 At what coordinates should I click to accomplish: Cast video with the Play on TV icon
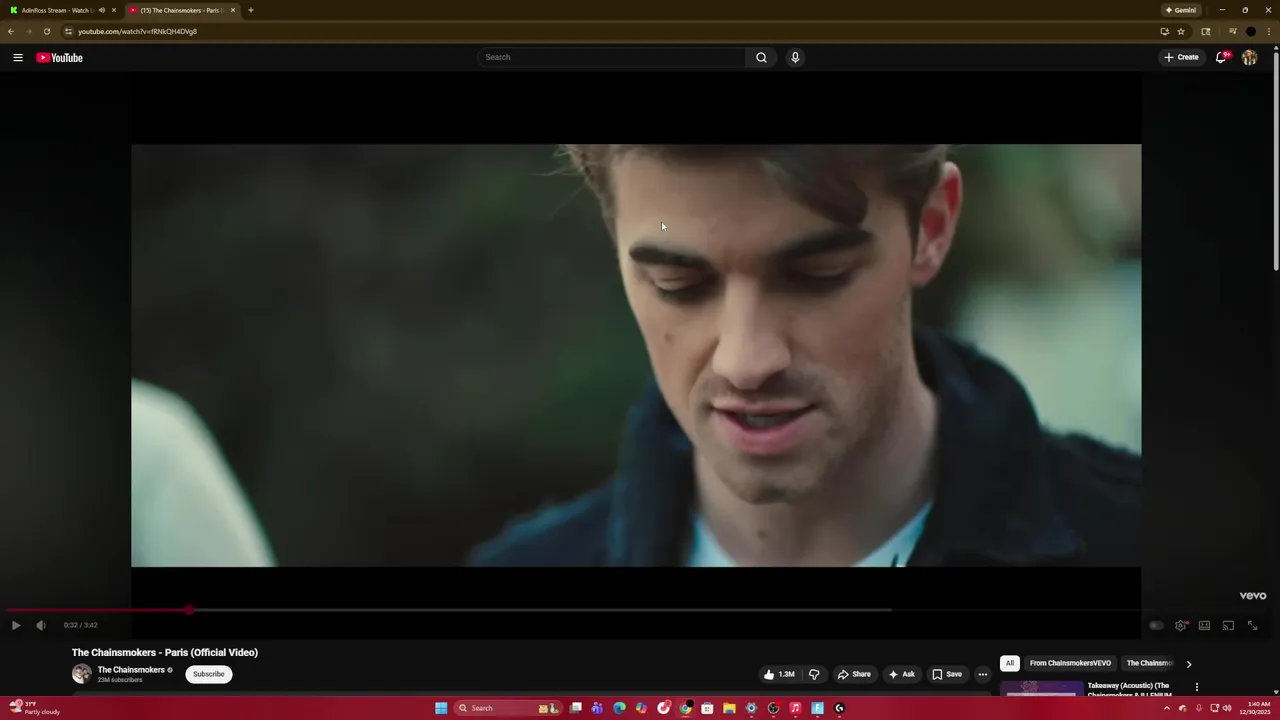tap(1228, 625)
